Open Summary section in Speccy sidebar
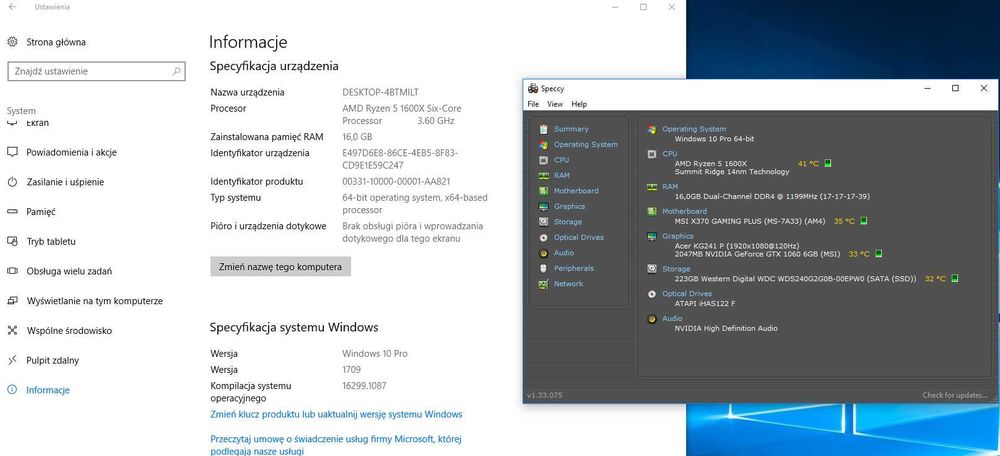 tap(571, 129)
